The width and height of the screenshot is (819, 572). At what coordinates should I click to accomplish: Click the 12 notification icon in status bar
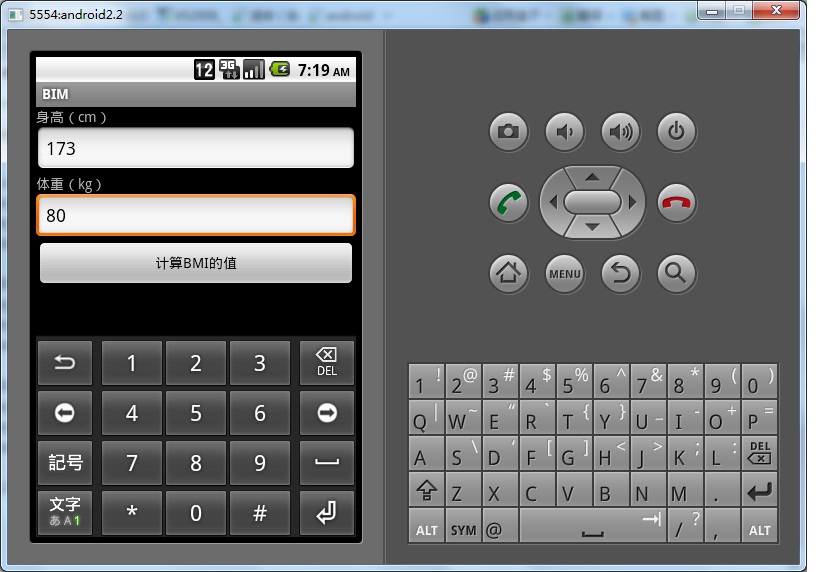(x=204, y=69)
